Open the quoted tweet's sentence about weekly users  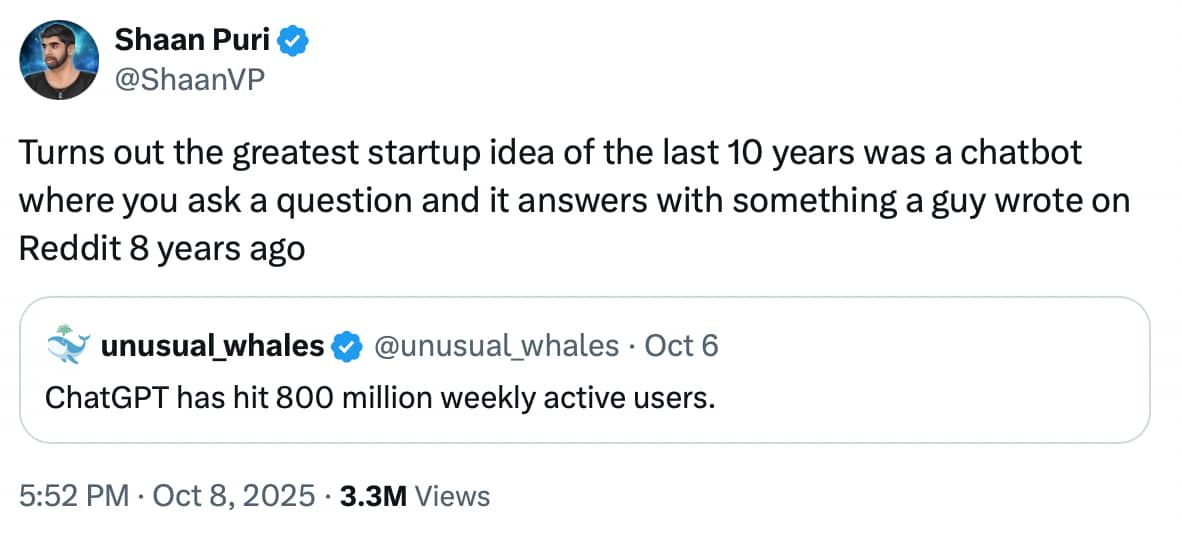tap(380, 397)
